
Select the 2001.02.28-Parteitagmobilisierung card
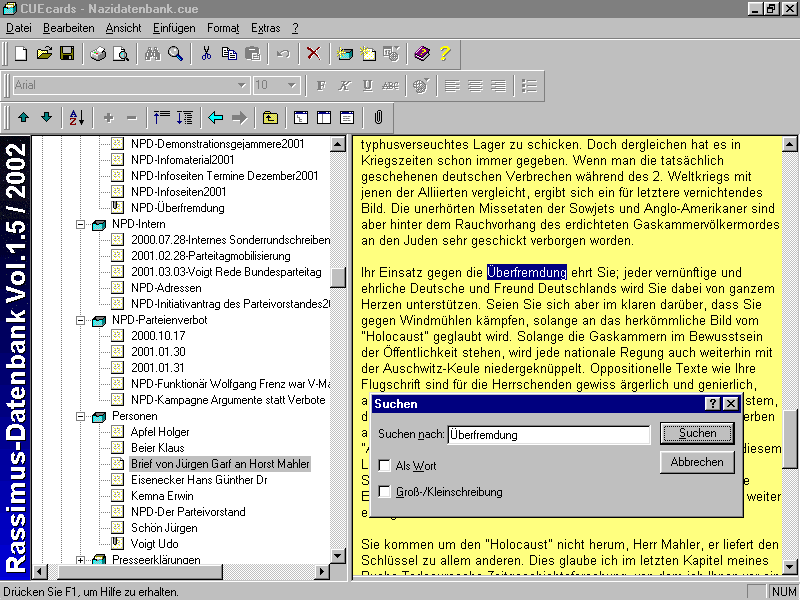click(x=211, y=256)
